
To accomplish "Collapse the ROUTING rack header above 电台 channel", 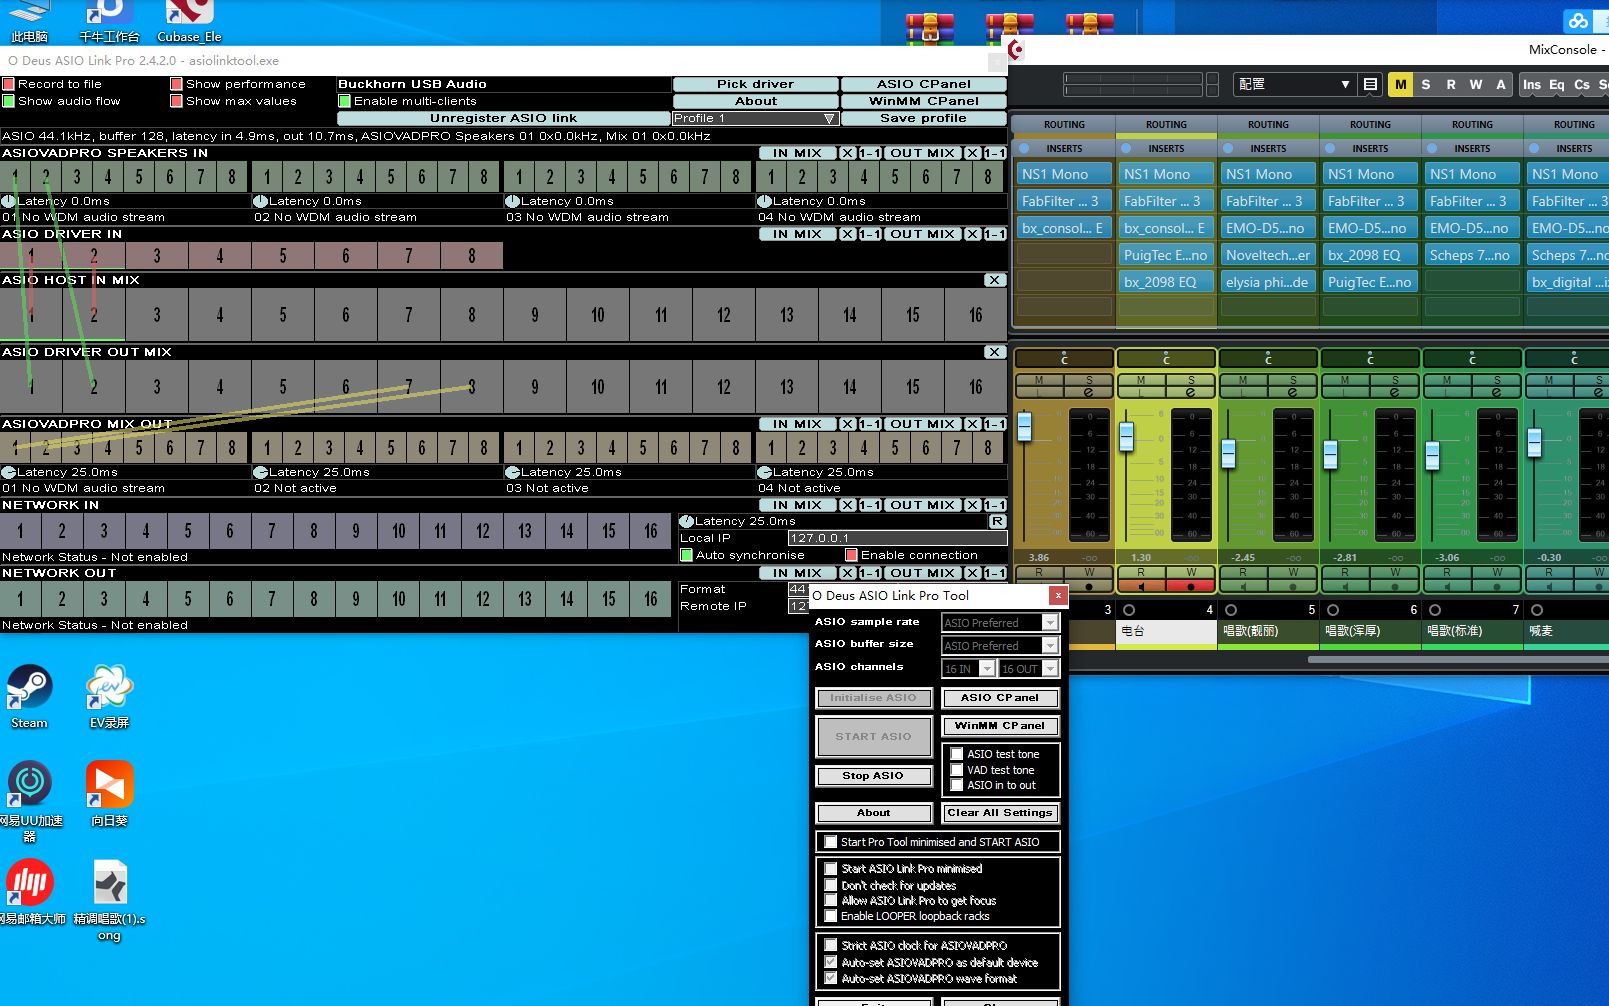I will pos(1166,125).
